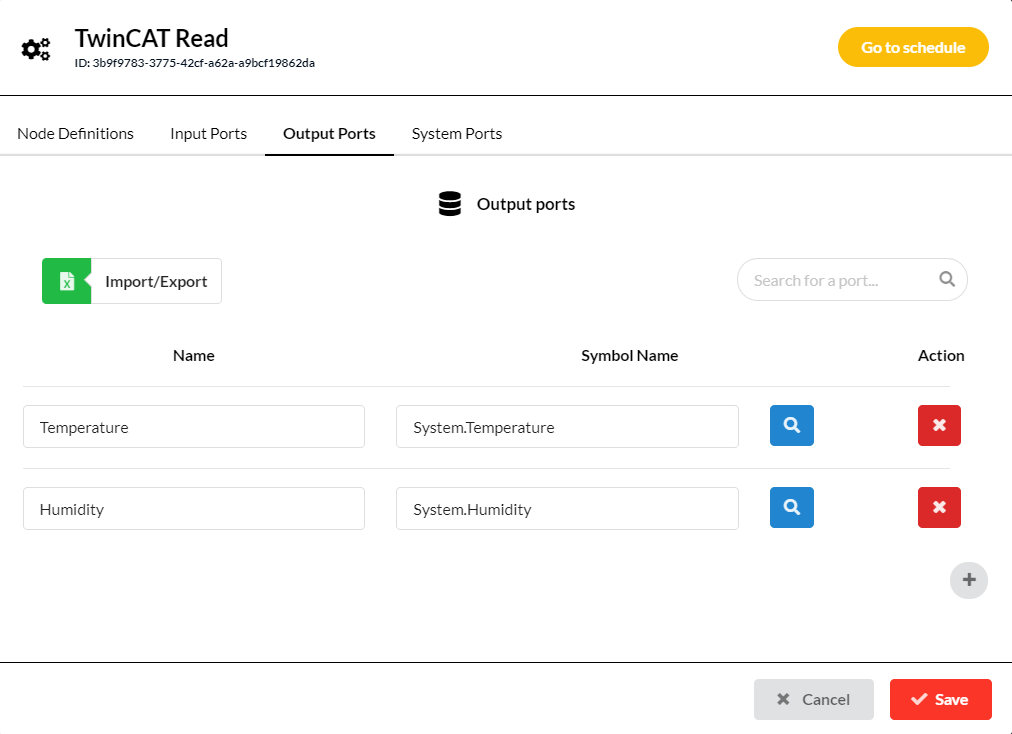Focus the Search for a port field
The image size is (1012, 734).
[x=852, y=280]
